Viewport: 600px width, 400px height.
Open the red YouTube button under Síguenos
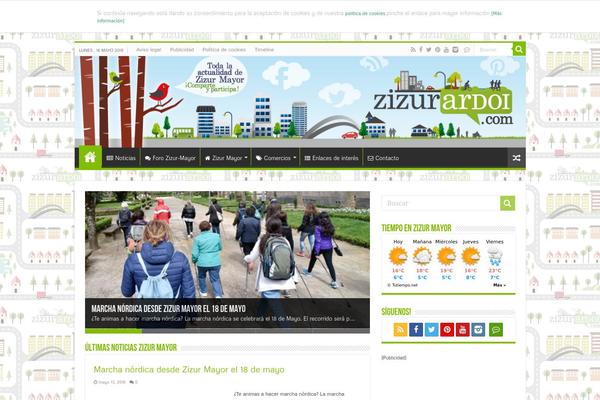pos(463,330)
